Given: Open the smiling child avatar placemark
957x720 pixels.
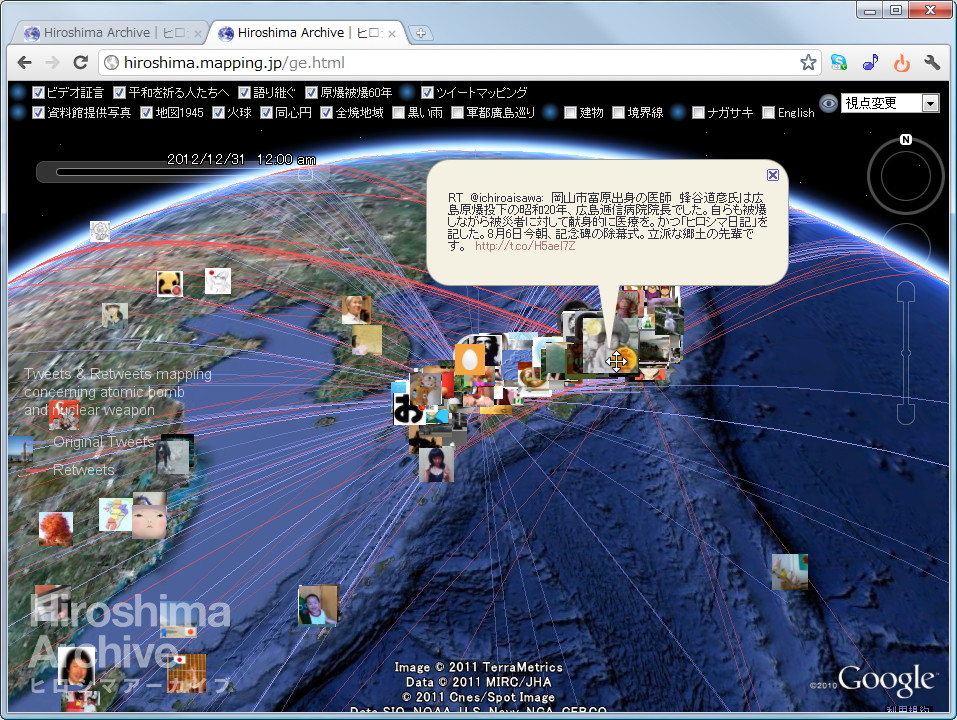Looking at the screenshot, I should tap(318, 605).
